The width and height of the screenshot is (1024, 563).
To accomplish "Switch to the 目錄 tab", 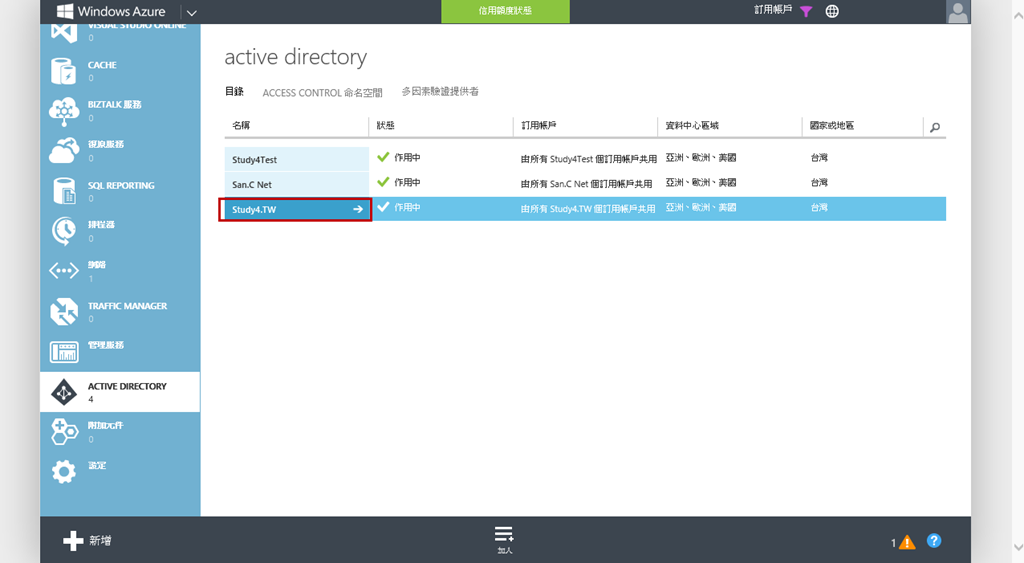I will 234,91.
